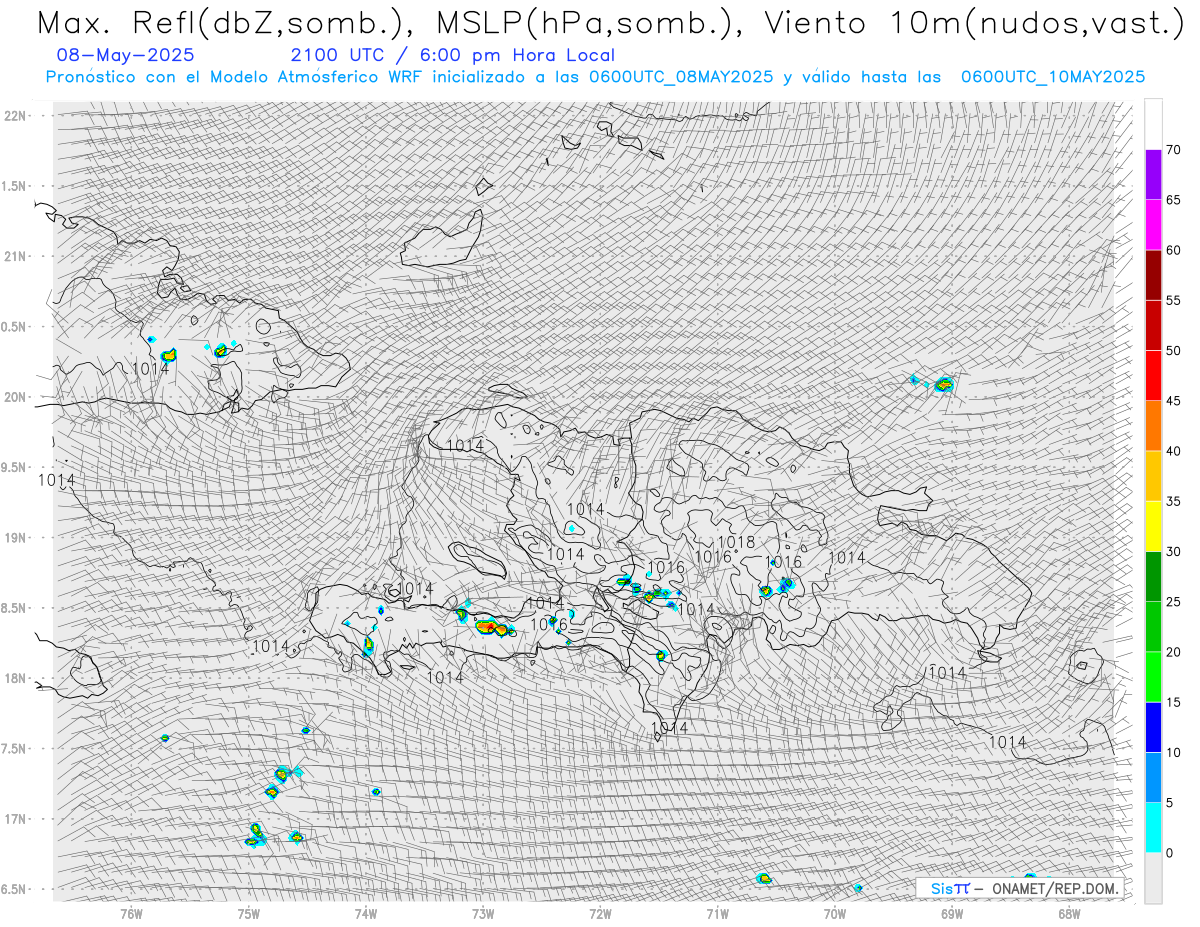Click the colorbar tick label '70'
Image resolution: width=1200 pixels, height=927 pixels.
pos(1173,150)
